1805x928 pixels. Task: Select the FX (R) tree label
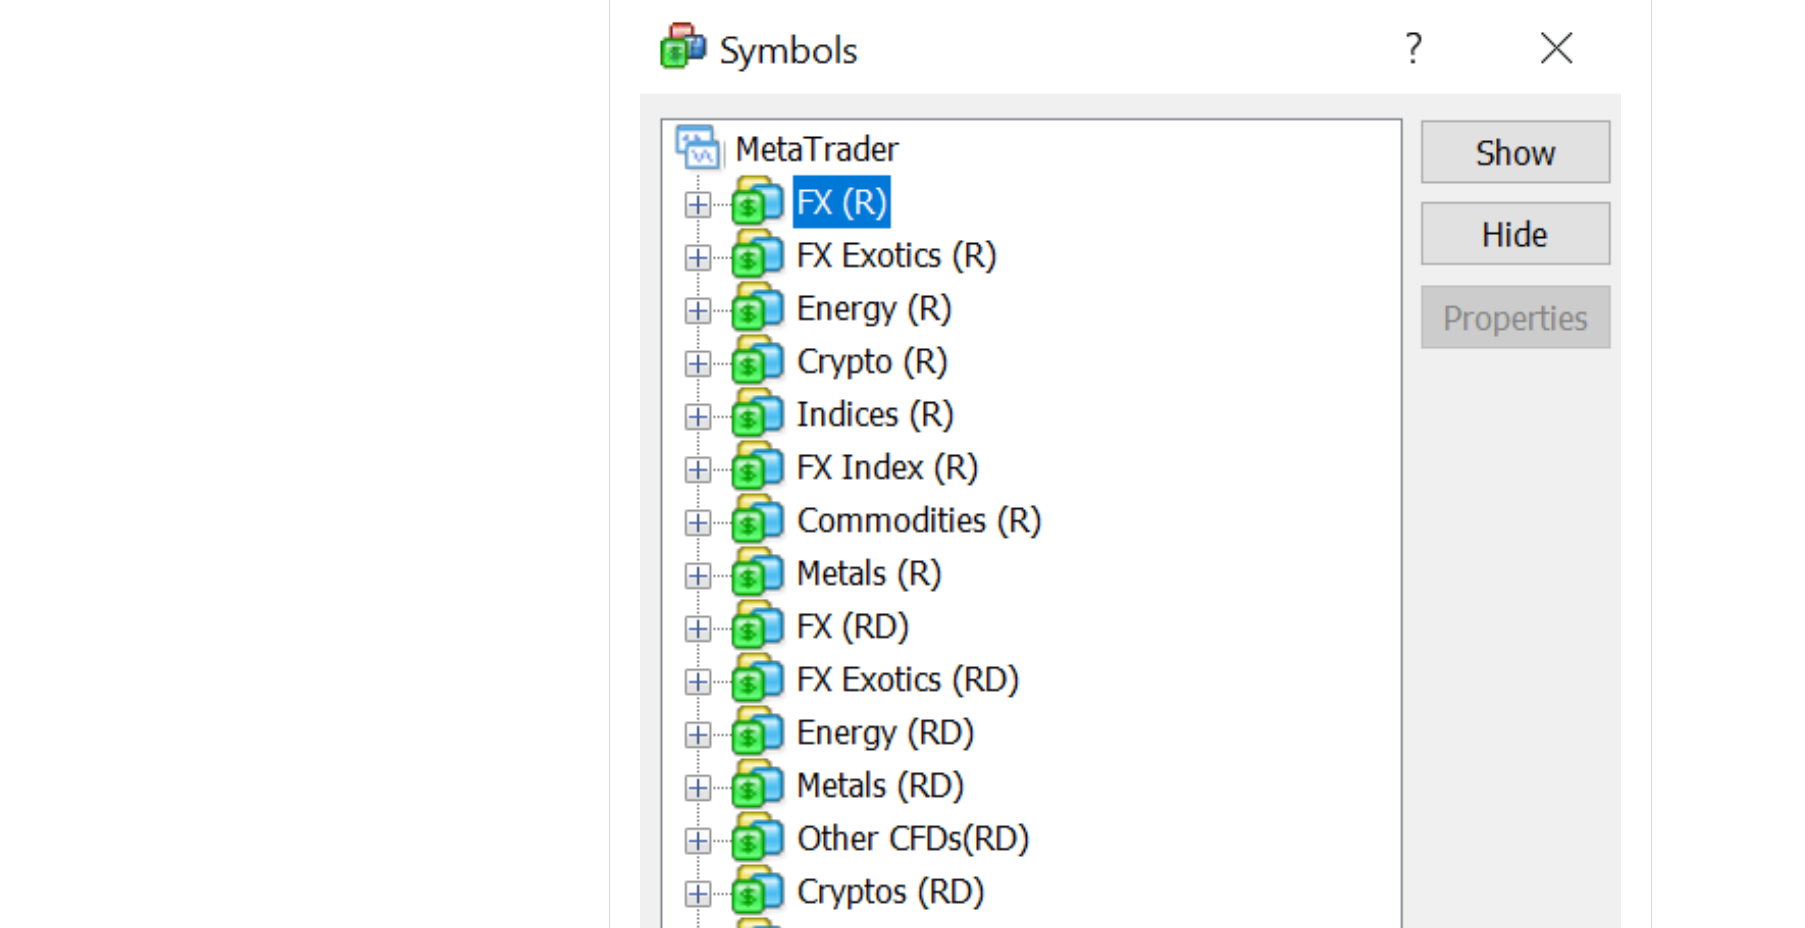[x=842, y=202]
